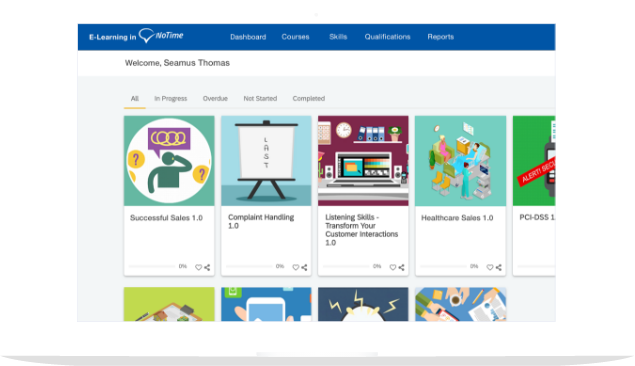Switch to the In Progress tab
This screenshot has width=635, height=366.
170,98
